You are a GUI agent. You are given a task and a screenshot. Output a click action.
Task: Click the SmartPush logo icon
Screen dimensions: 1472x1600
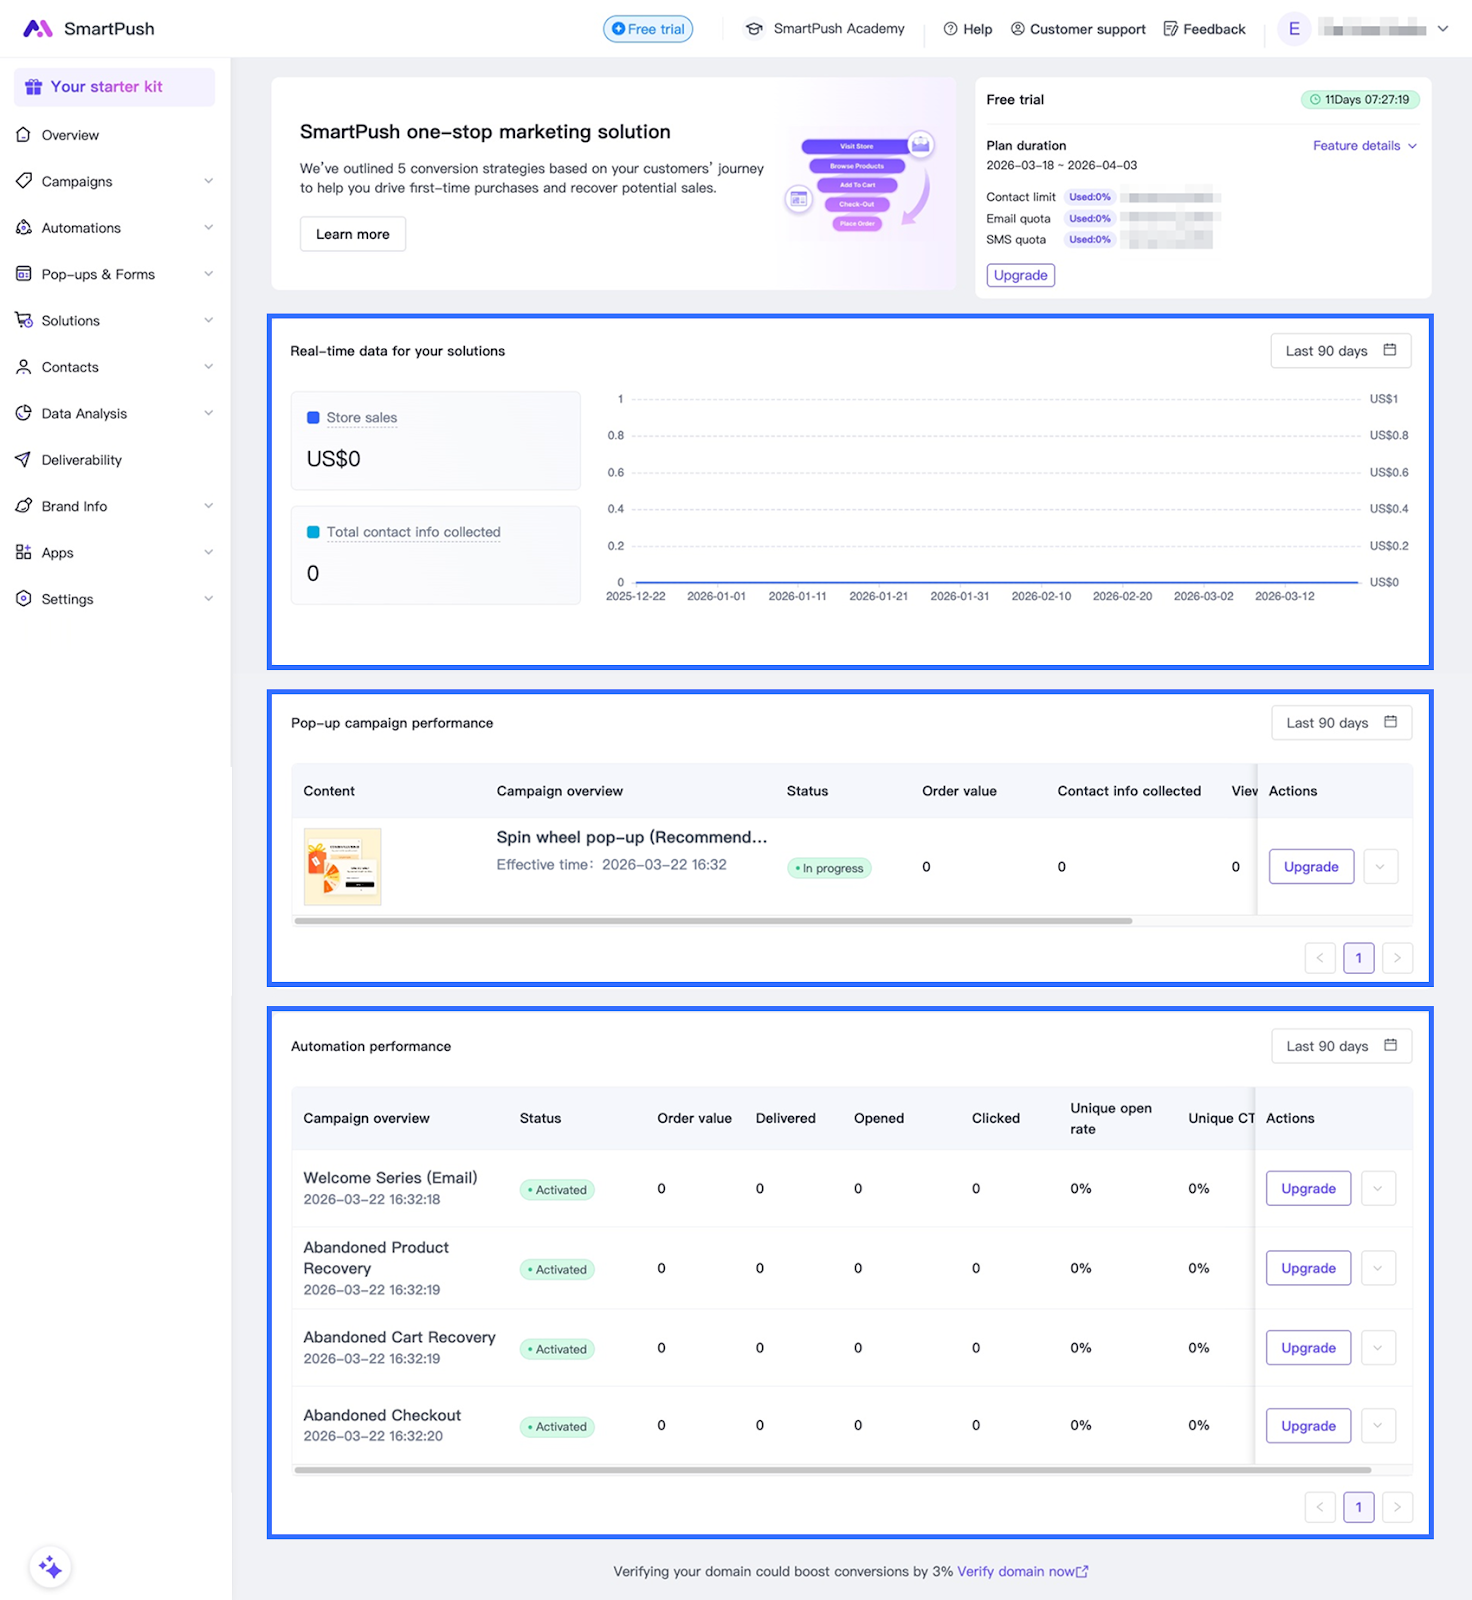[38, 29]
